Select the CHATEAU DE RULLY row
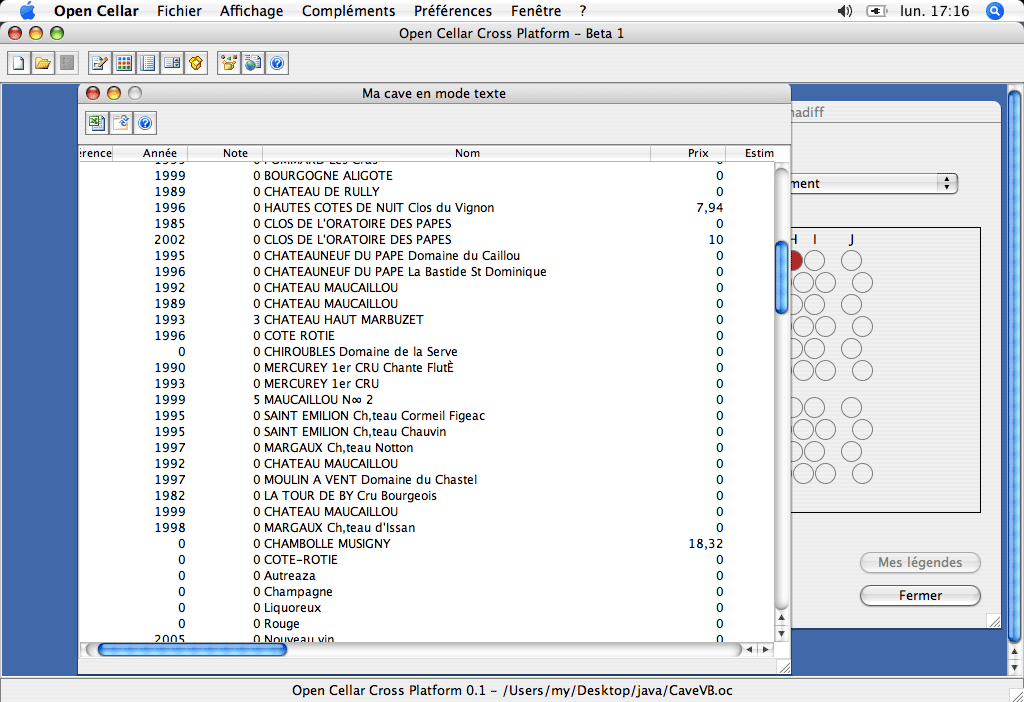The height and width of the screenshot is (702, 1024). (x=426, y=192)
